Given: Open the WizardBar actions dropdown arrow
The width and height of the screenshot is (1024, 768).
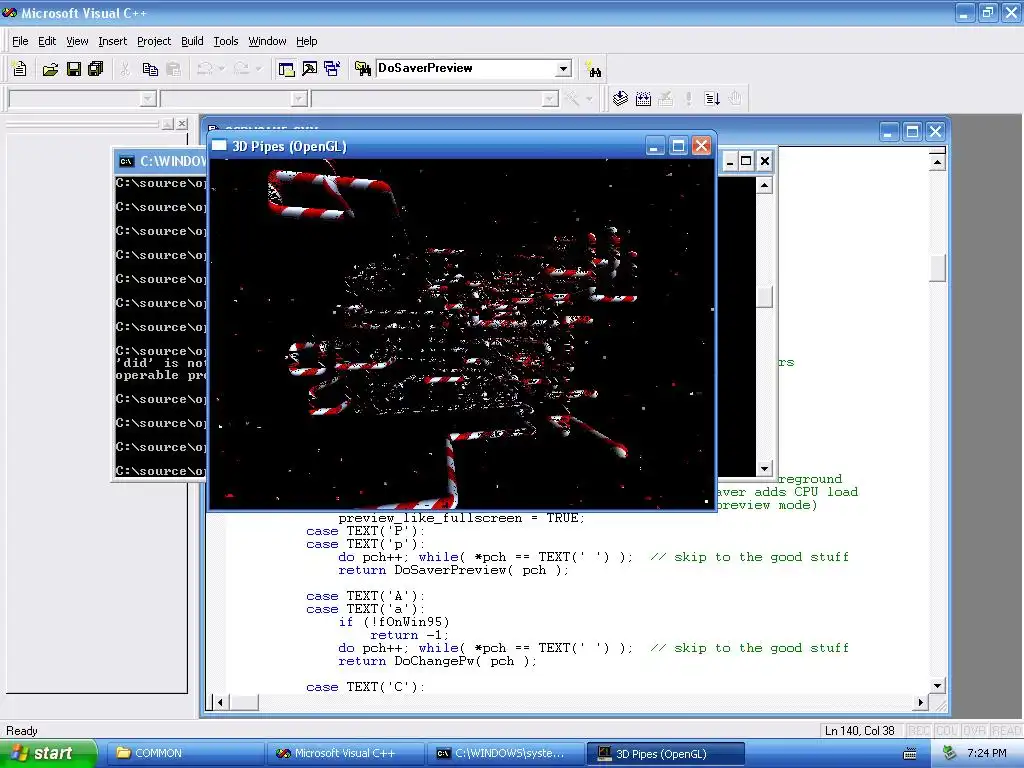Looking at the screenshot, I should point(589,99).
